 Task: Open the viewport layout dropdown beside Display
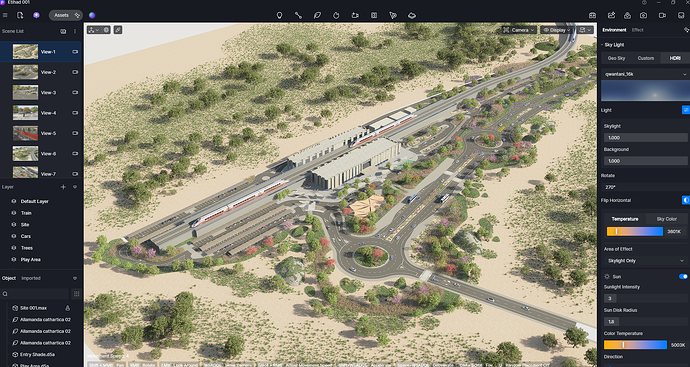coord(586,30)
